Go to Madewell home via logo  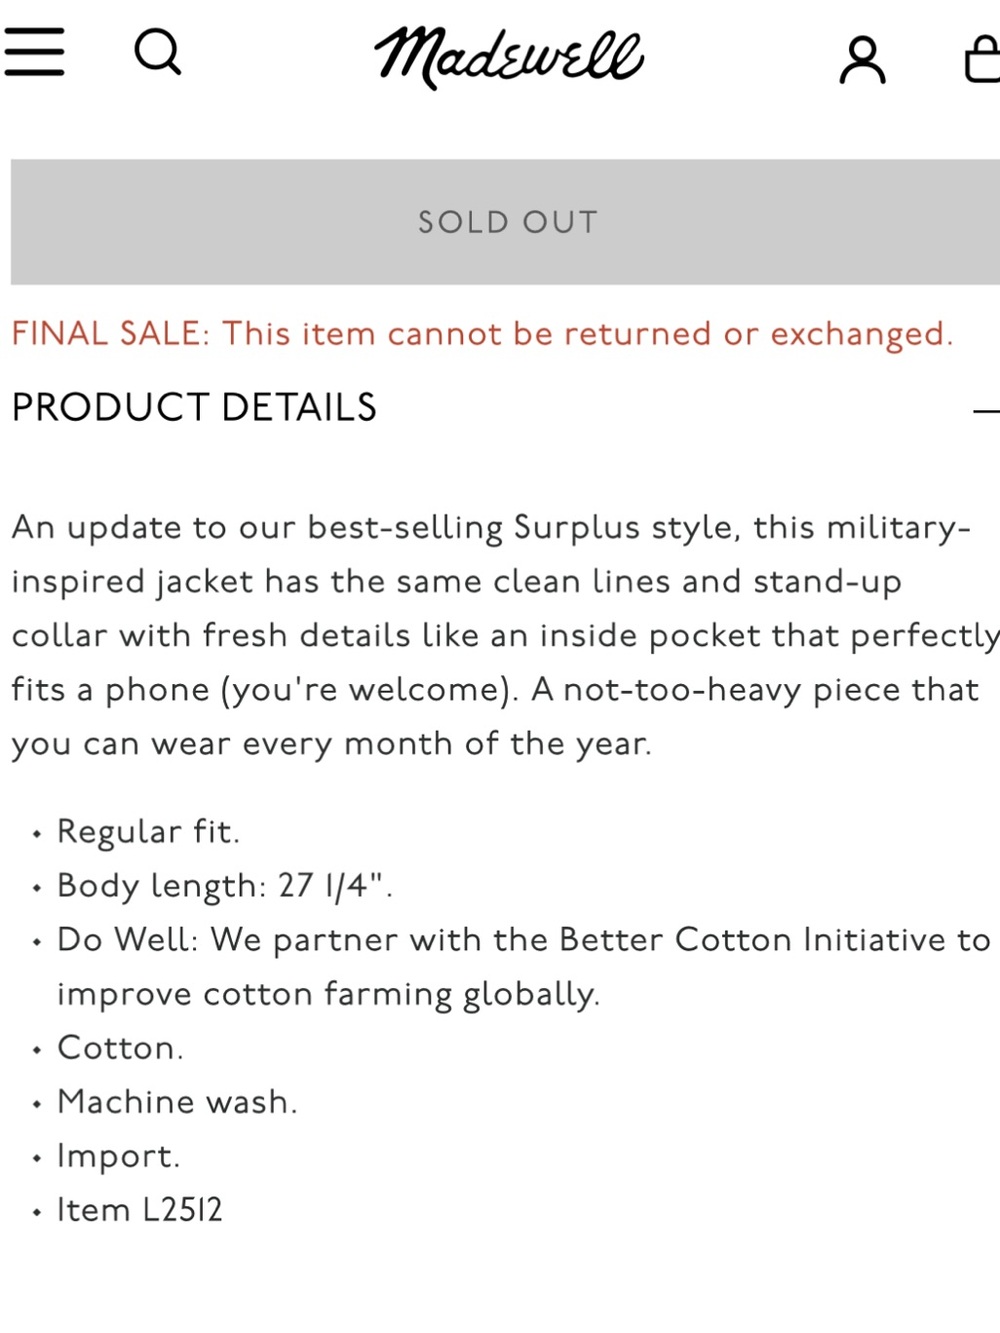pos(509,57)
